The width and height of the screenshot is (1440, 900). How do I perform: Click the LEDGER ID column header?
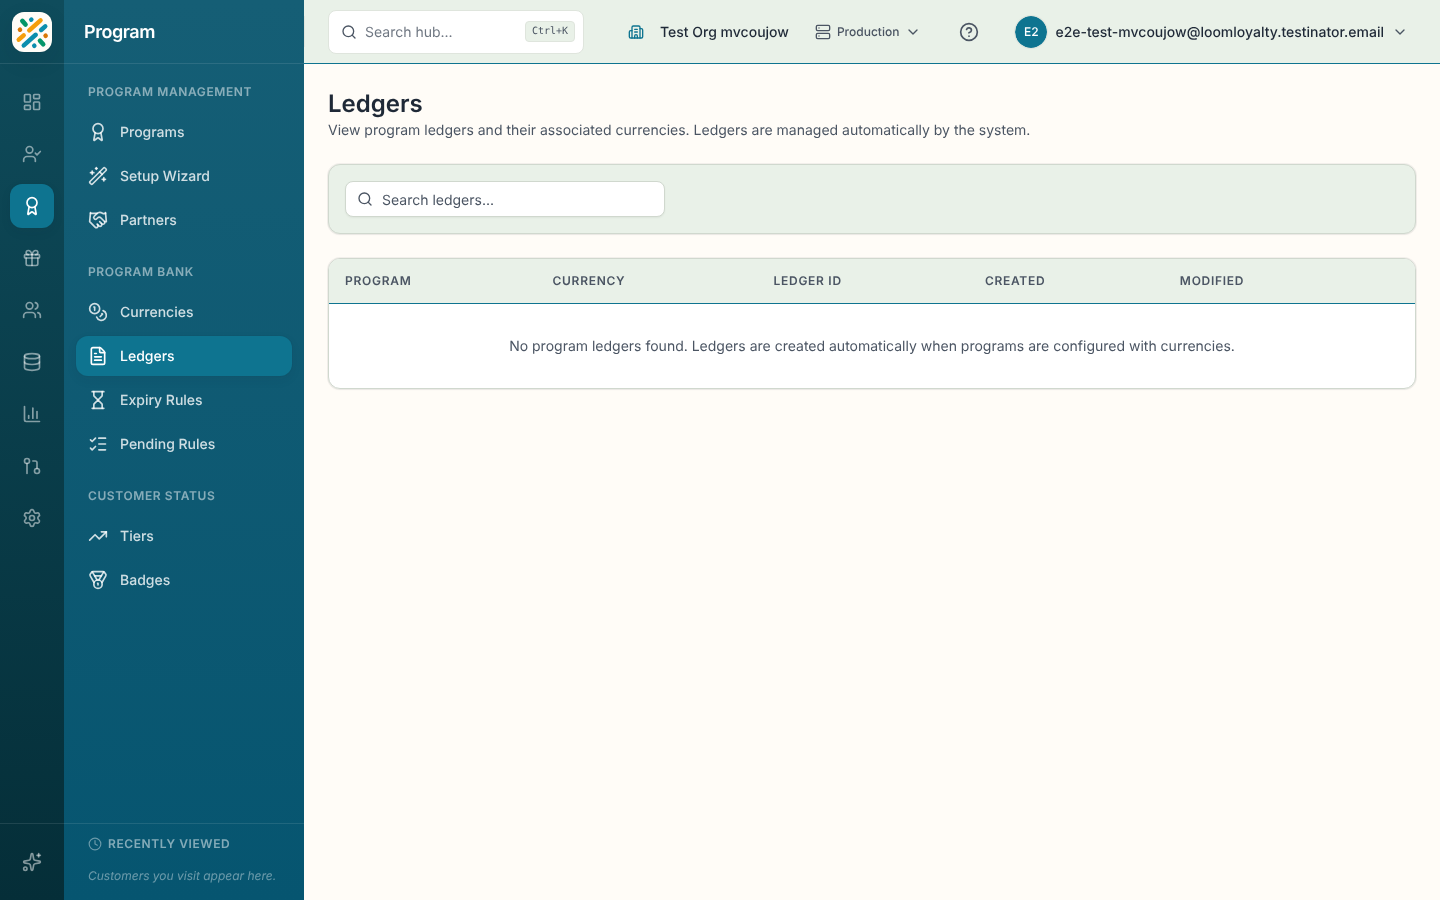point(807,281)
